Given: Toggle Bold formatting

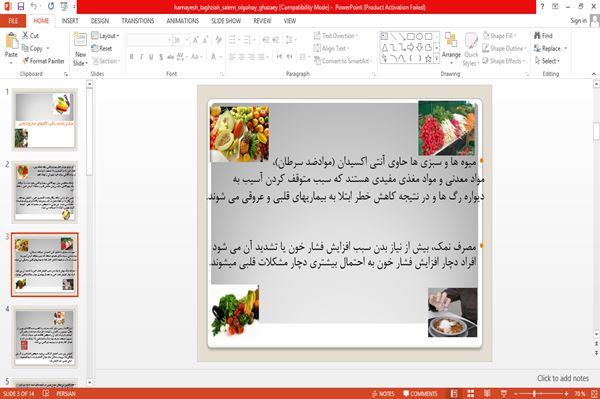Looking at the screenshot, I should coord(132,57).
